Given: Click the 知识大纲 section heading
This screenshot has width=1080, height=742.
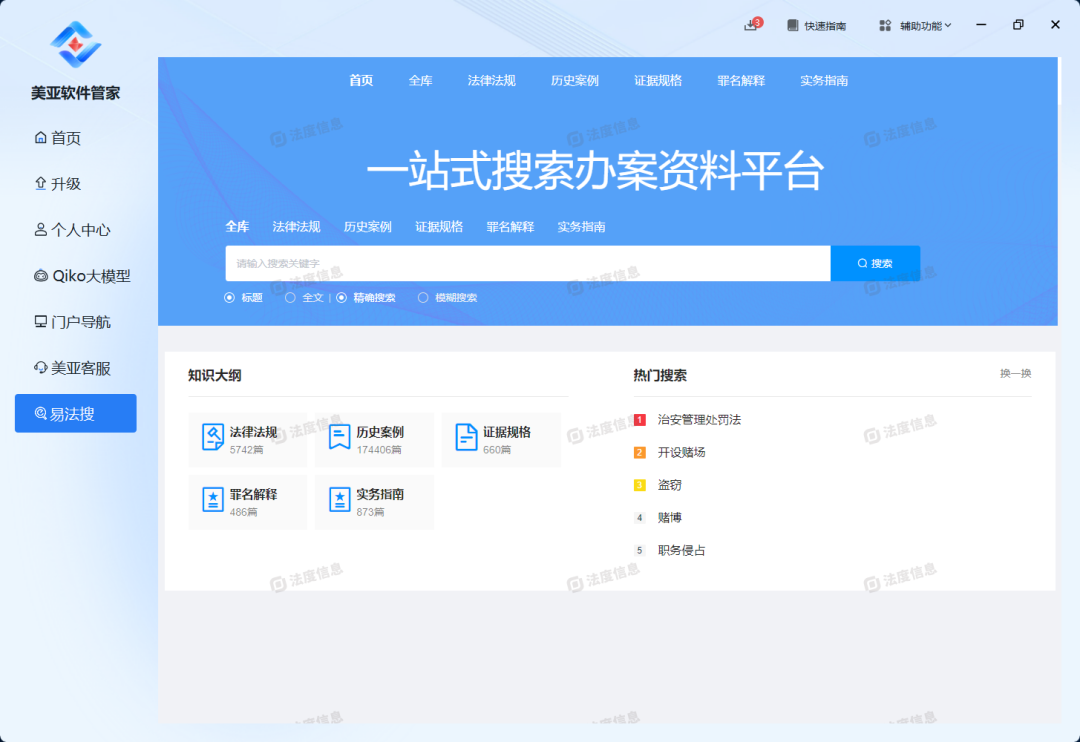Looking at the screenshot, I should 214,375.
